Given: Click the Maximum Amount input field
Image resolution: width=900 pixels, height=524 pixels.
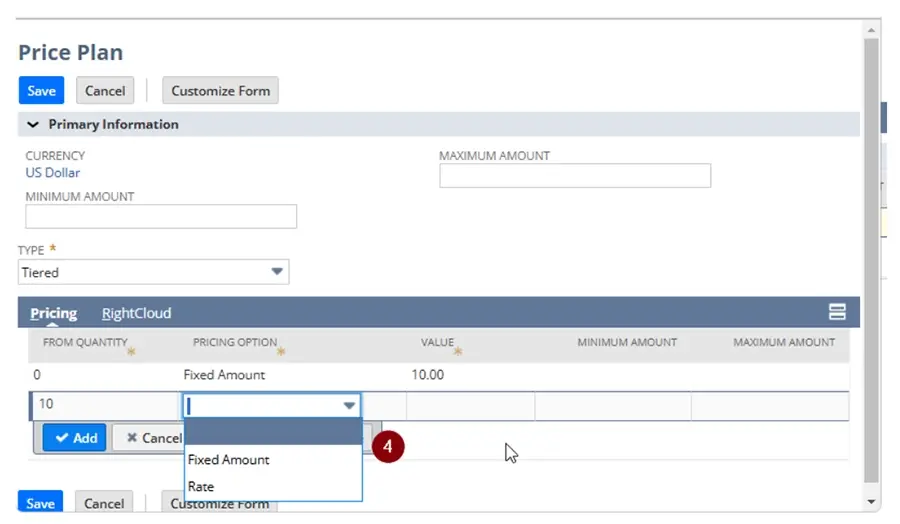Looking at the screenshot, I should pyautogui.click(x=574, y=176).
